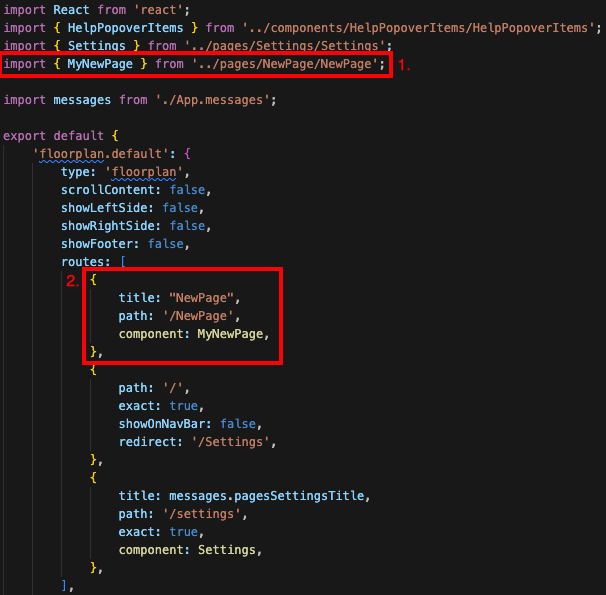Click the closing bracket of routes array
Screen dimensions: 606x595
tap(64, 586)
